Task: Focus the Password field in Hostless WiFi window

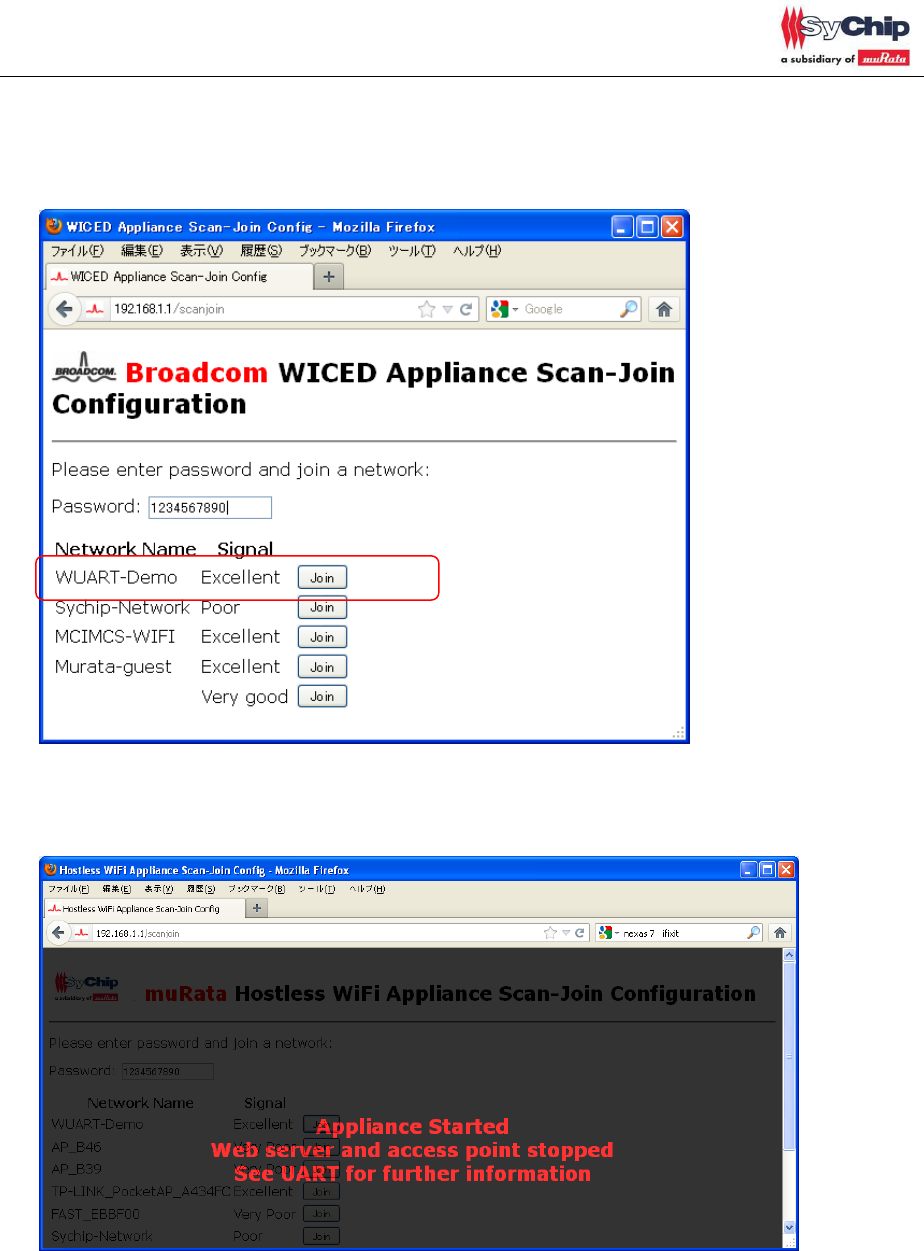Action: [x=168, y=1072]
